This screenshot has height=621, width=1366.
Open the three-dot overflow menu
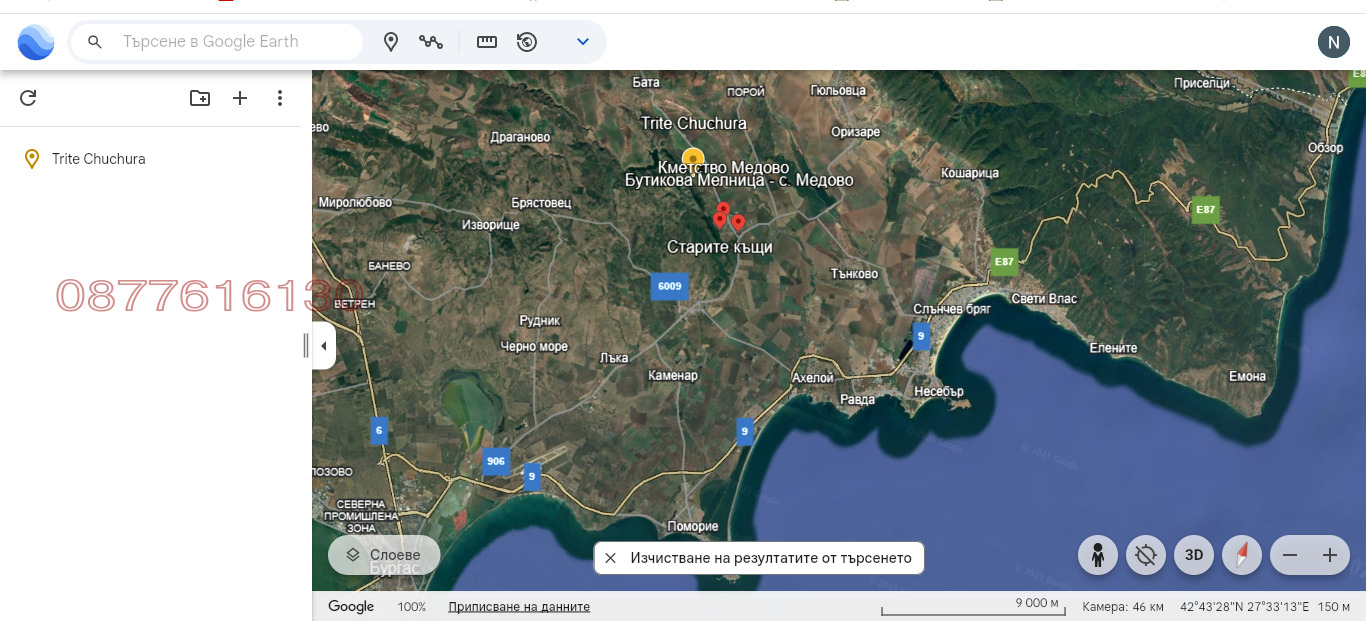280,97
